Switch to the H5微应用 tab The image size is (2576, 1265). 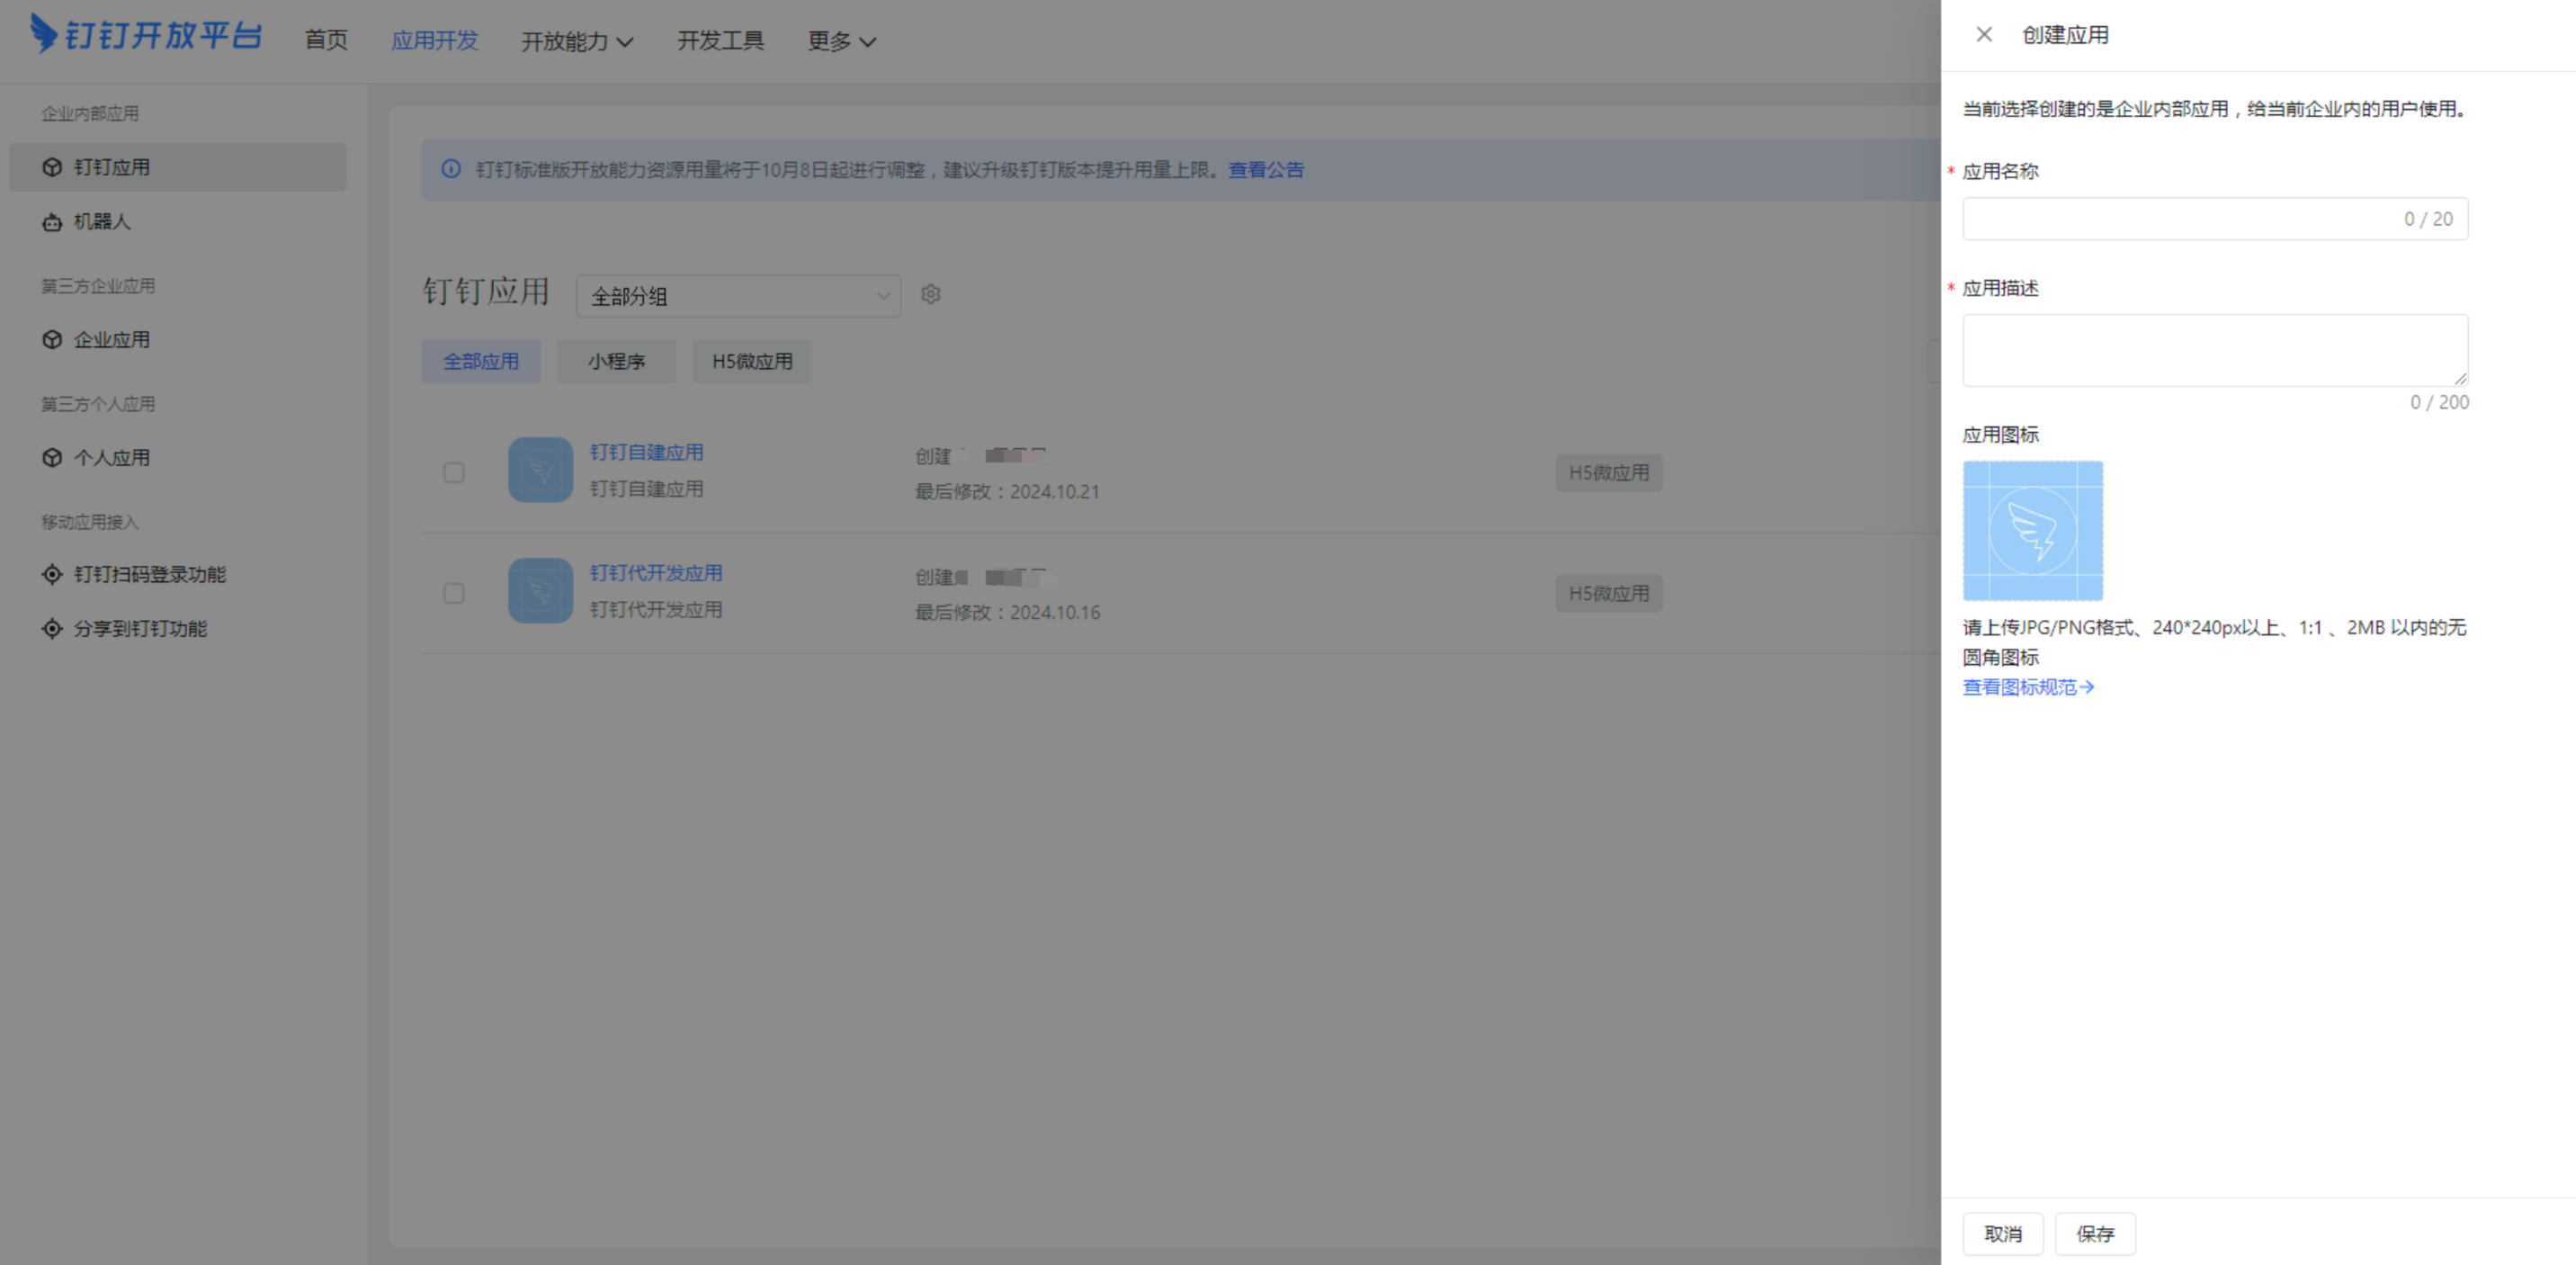752,361
